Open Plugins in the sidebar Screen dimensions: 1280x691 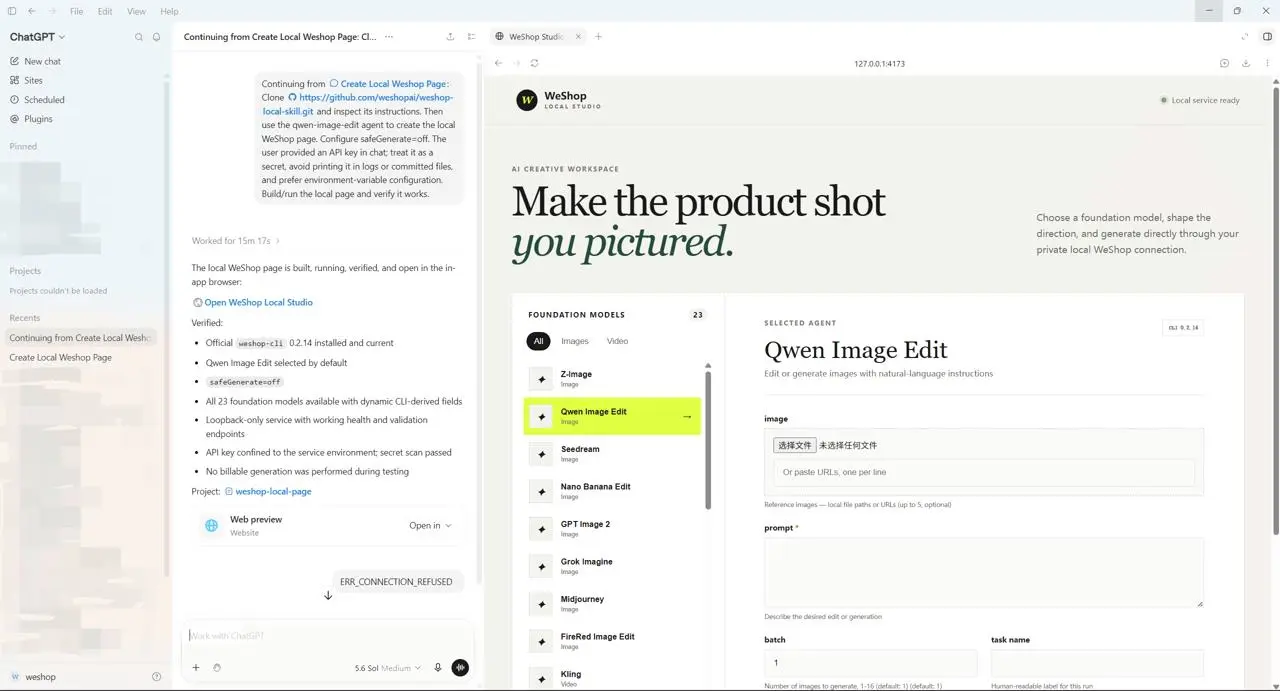(38, 119)
